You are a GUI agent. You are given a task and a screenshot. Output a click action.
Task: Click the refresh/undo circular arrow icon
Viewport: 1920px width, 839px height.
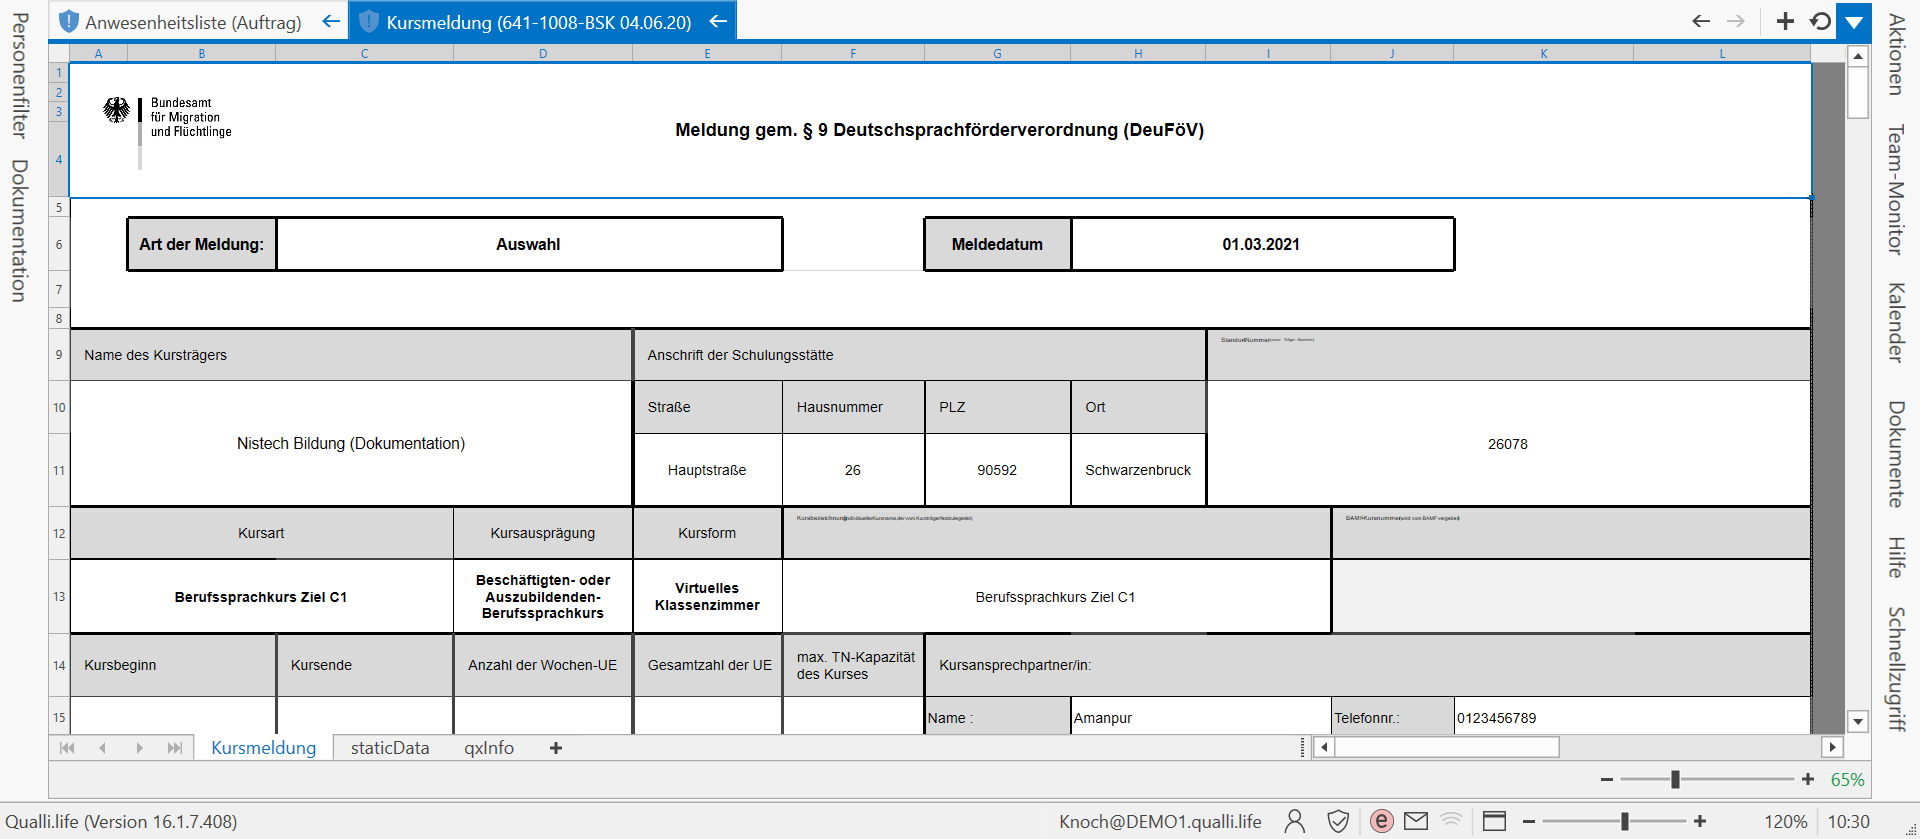(1821, 21)
